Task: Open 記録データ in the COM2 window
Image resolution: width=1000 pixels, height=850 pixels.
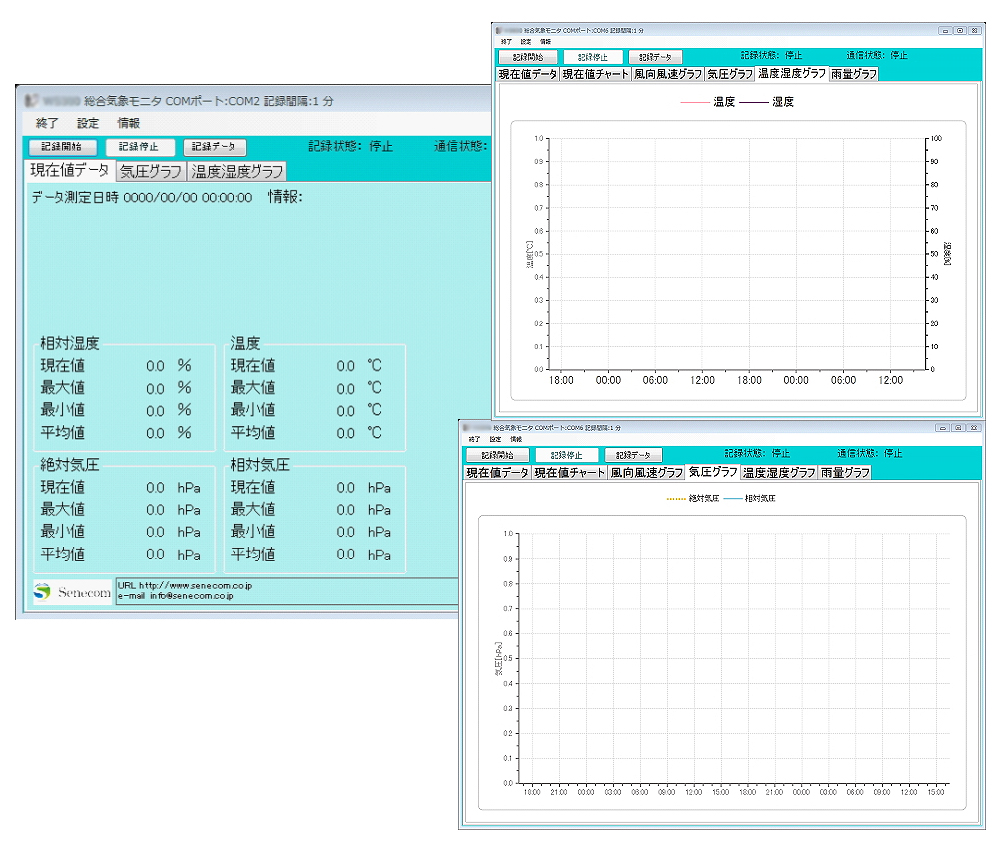Action: pyautogui.click(x=214, y=147)
